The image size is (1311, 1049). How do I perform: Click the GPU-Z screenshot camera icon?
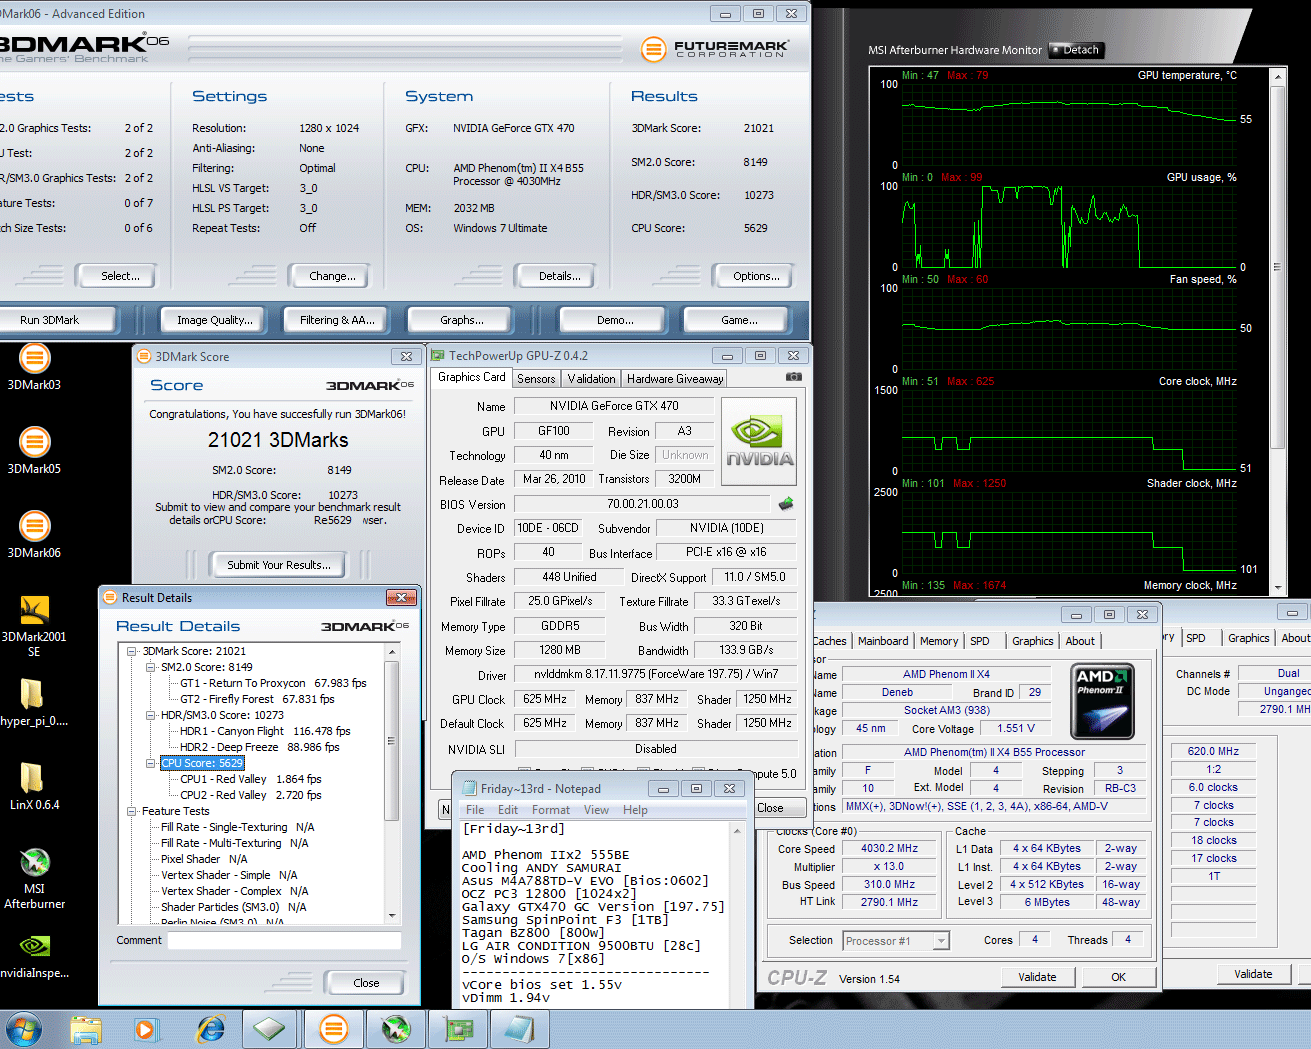793,377
